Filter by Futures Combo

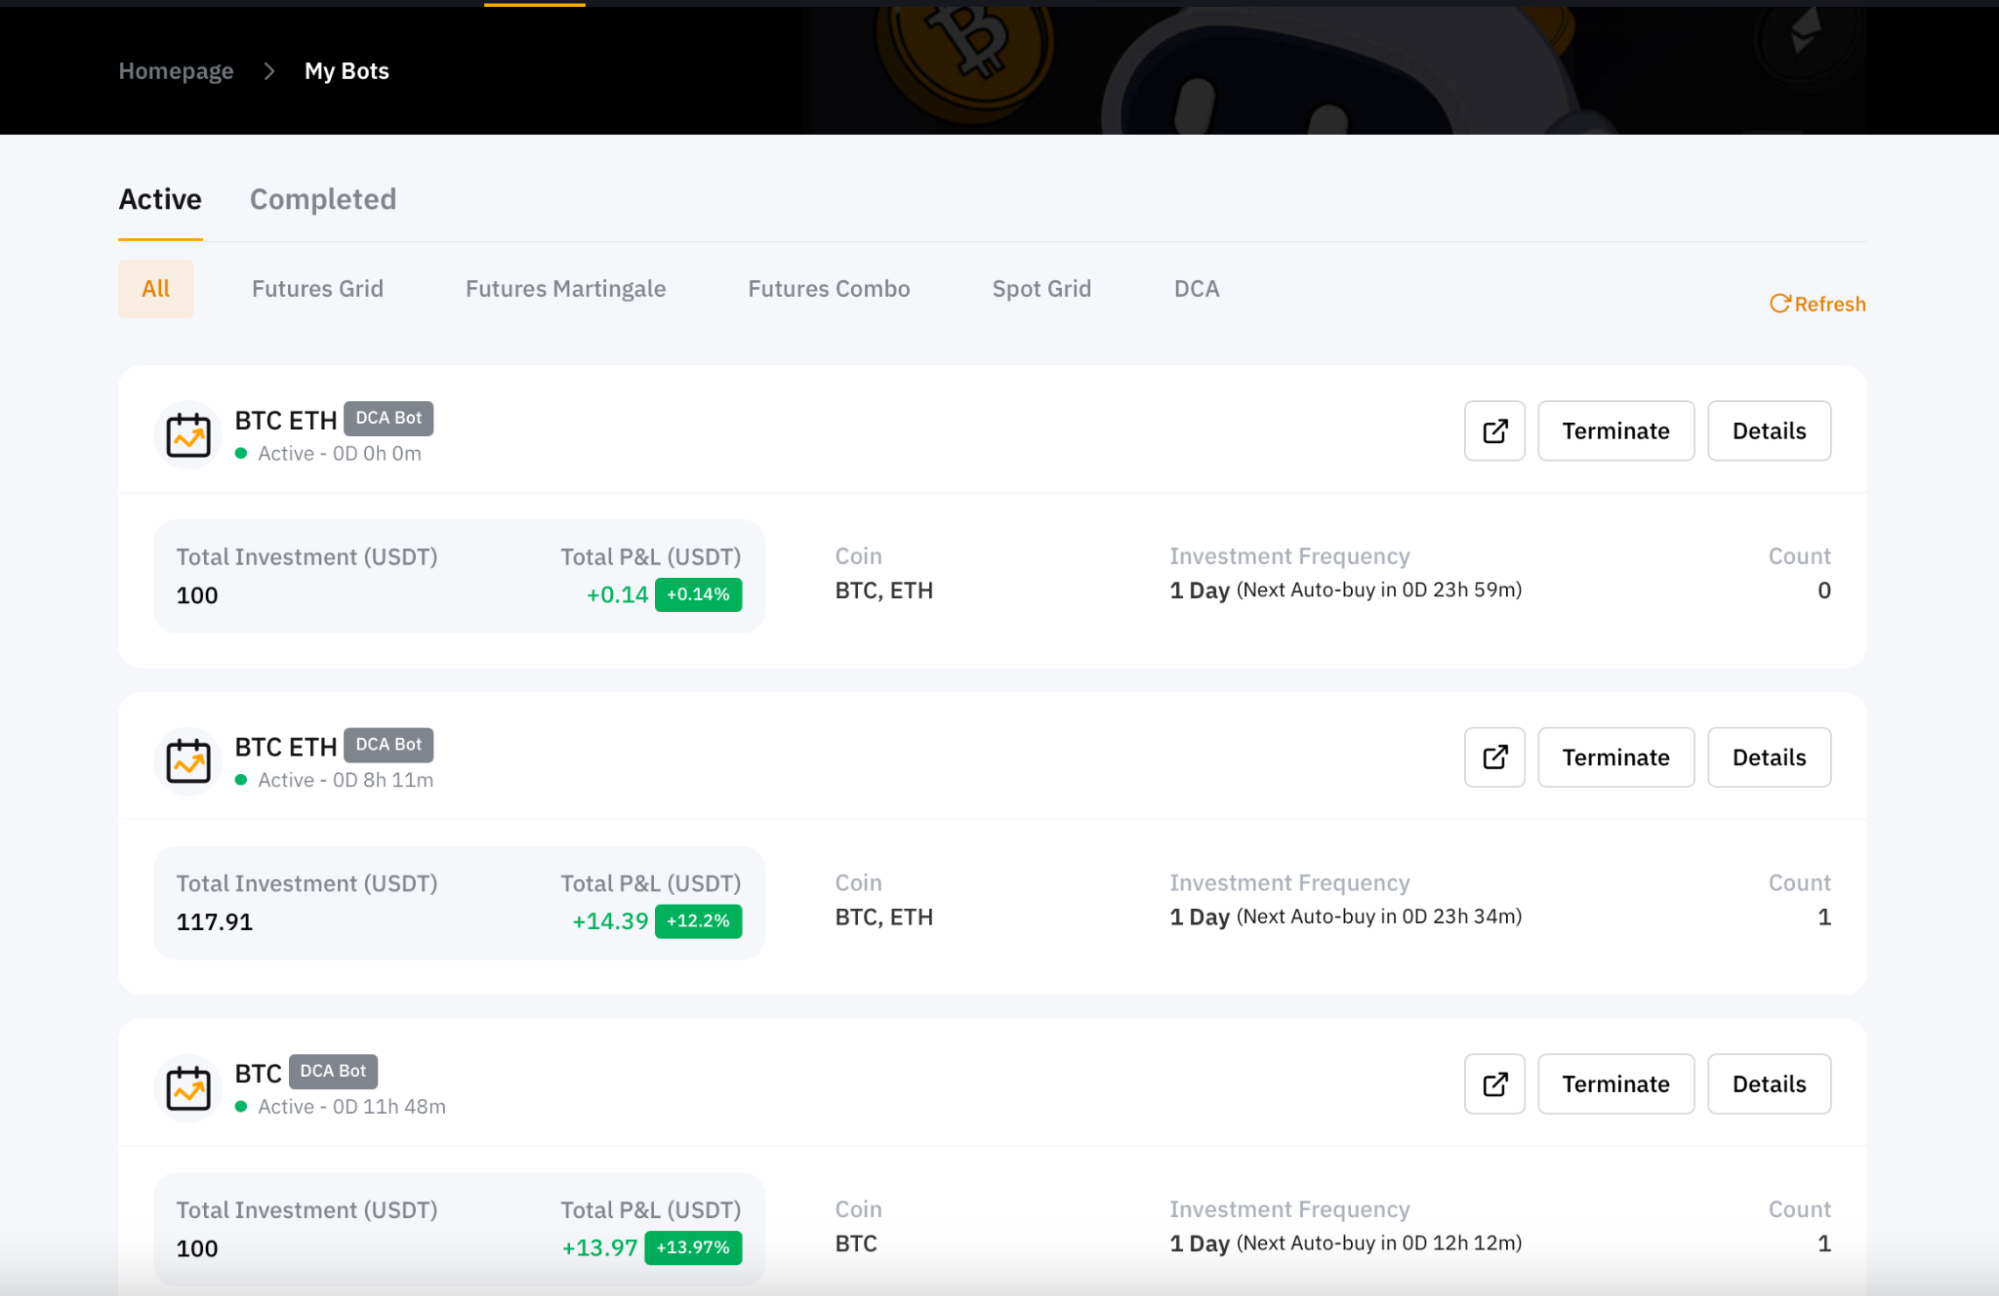pos(828,289)
